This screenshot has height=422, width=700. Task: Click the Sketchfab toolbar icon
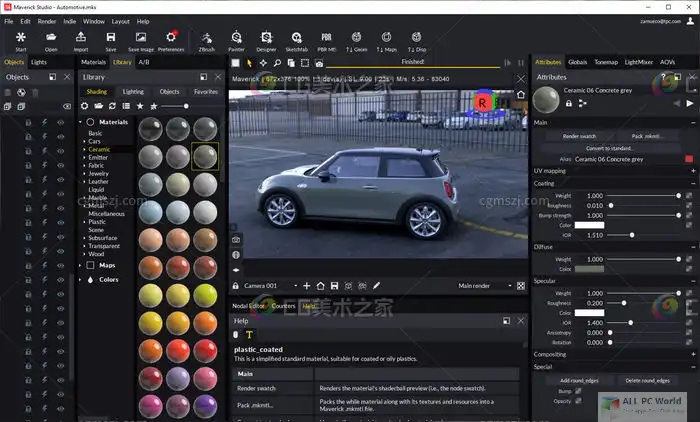click(296, 37)
